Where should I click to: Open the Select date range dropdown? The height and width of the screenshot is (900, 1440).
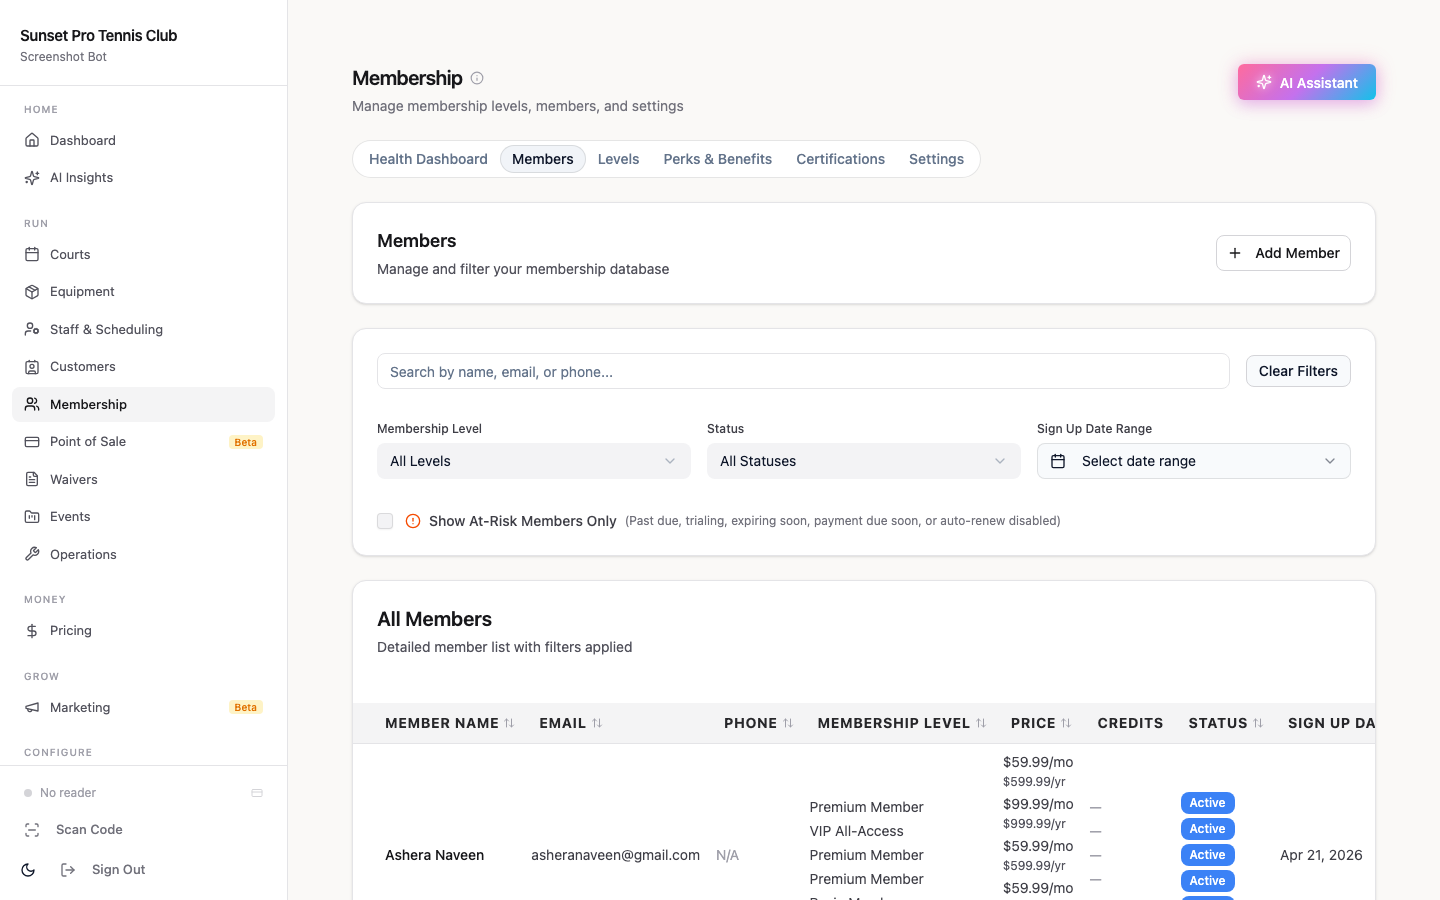point(1194,461)
